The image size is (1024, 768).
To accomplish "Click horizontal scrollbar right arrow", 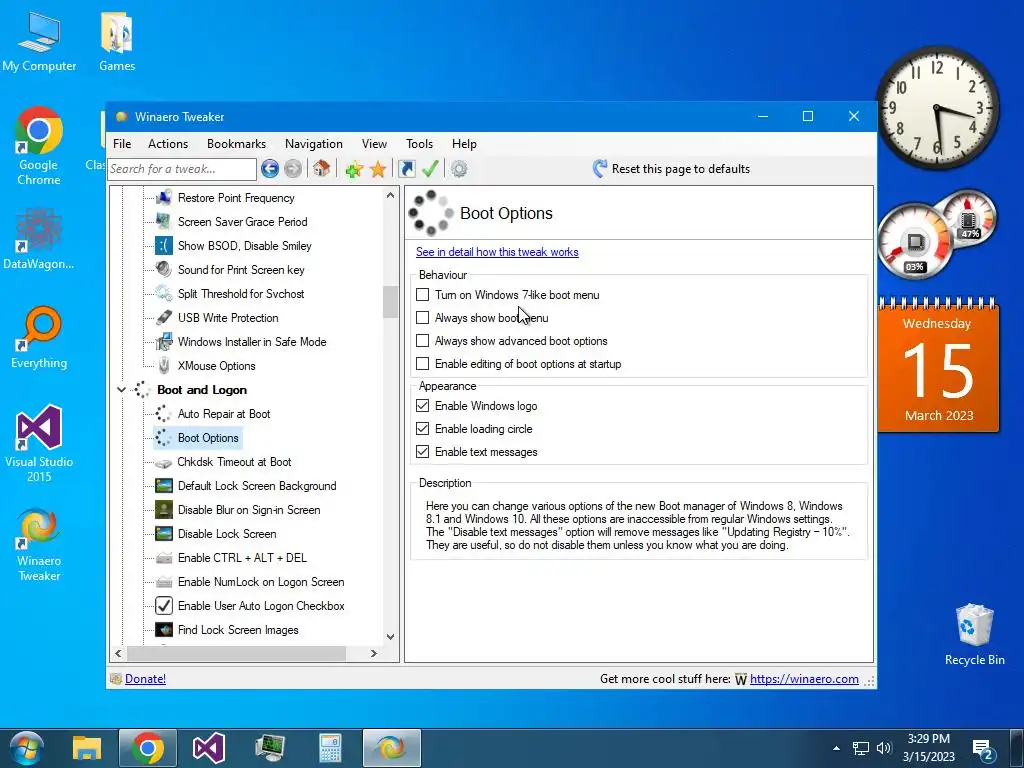I will tap(374, 653).
